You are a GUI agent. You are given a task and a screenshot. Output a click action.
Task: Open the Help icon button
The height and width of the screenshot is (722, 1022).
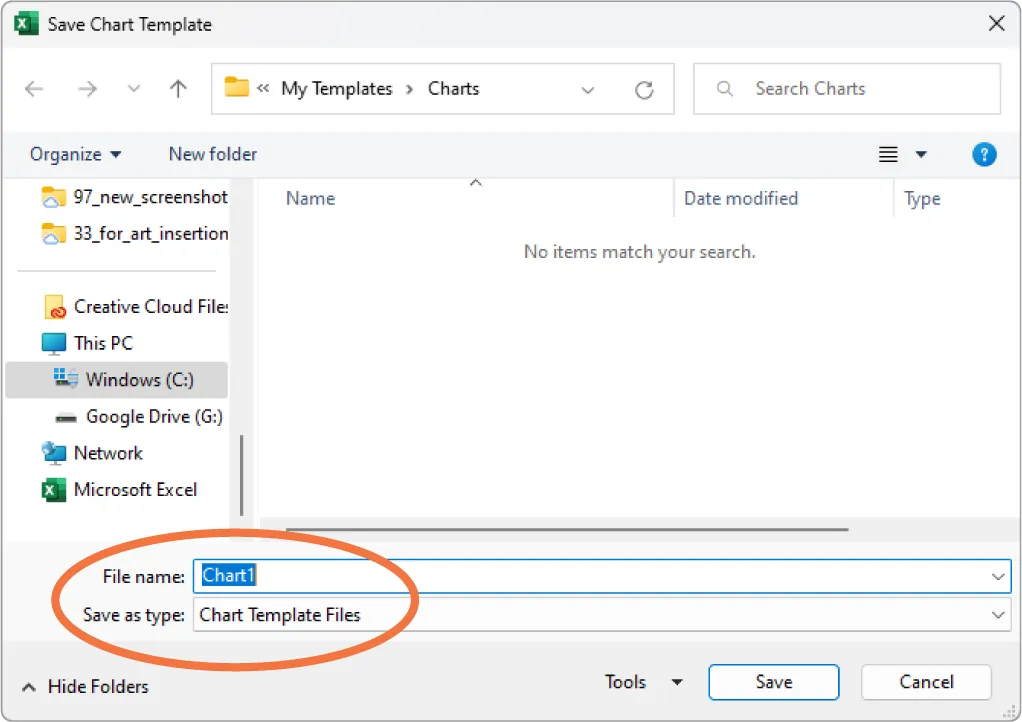click(984, 154)
